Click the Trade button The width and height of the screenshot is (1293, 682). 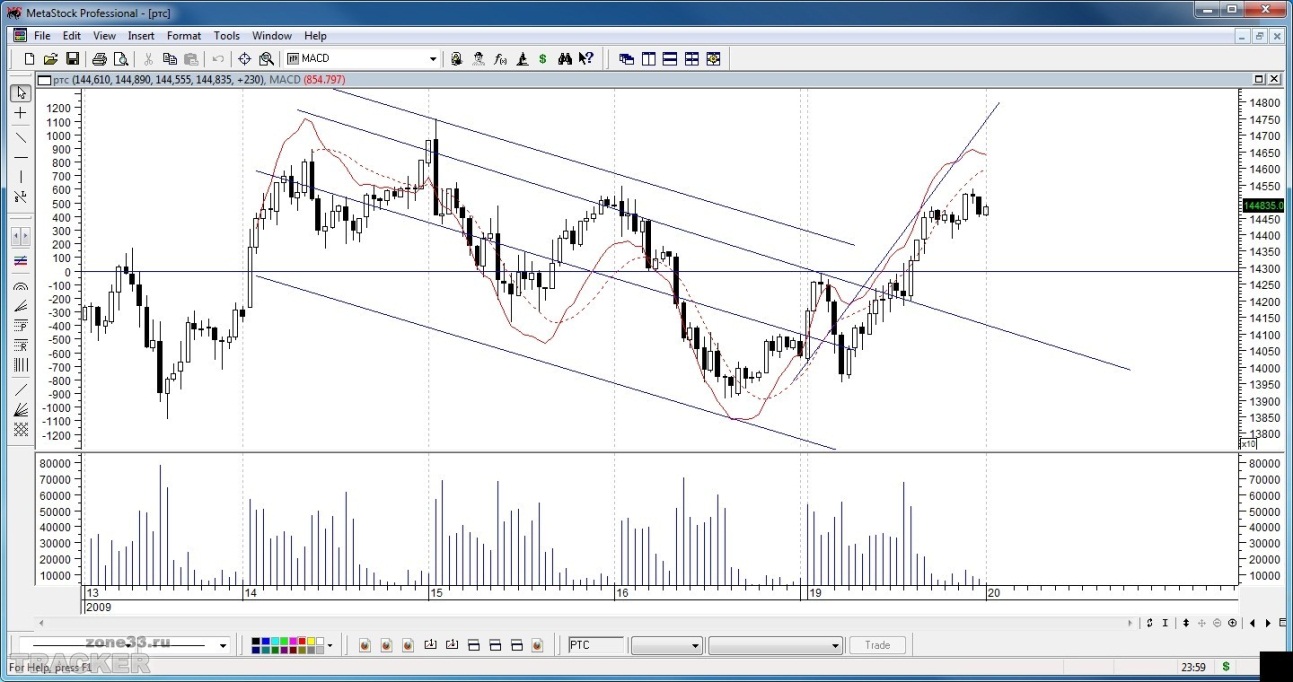(x=877, y=645)
